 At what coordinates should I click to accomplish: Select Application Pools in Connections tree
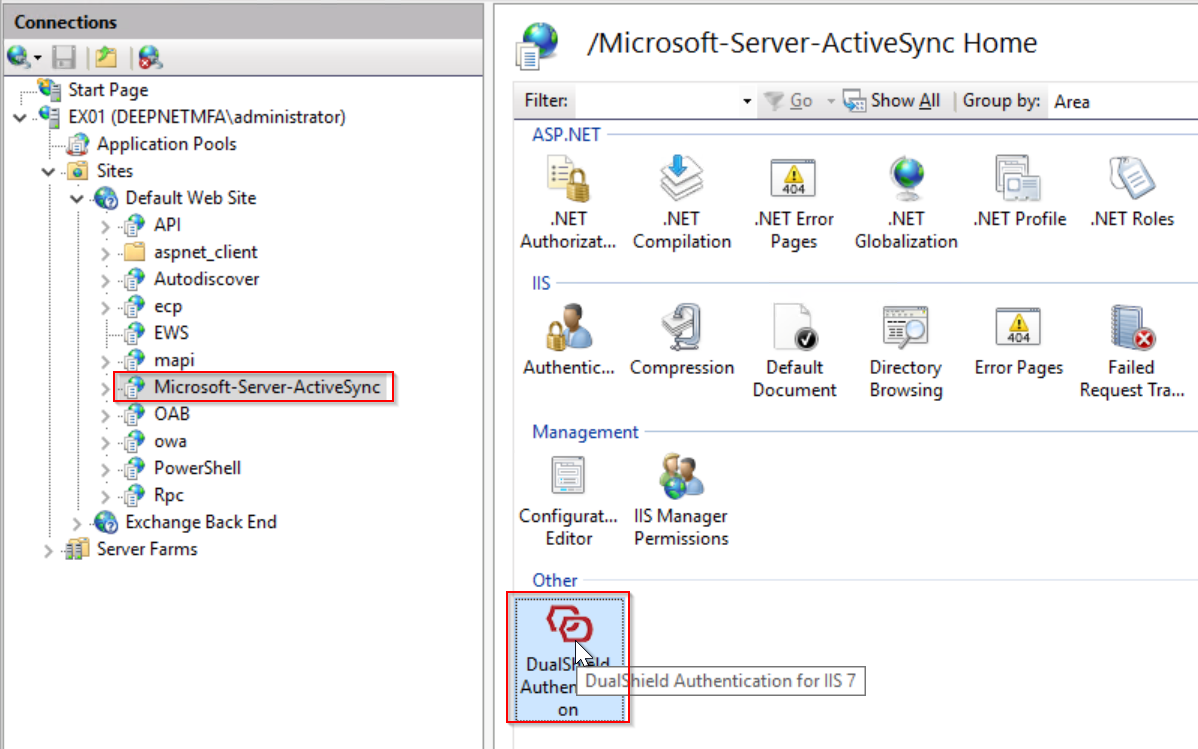pos(166,144)
